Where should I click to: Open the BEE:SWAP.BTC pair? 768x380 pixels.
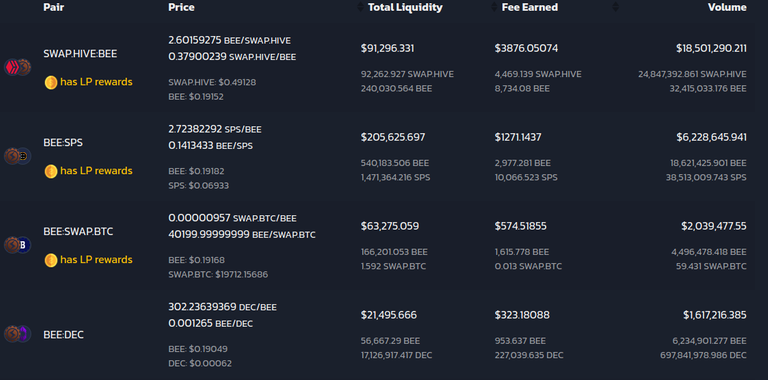(78, 232)
